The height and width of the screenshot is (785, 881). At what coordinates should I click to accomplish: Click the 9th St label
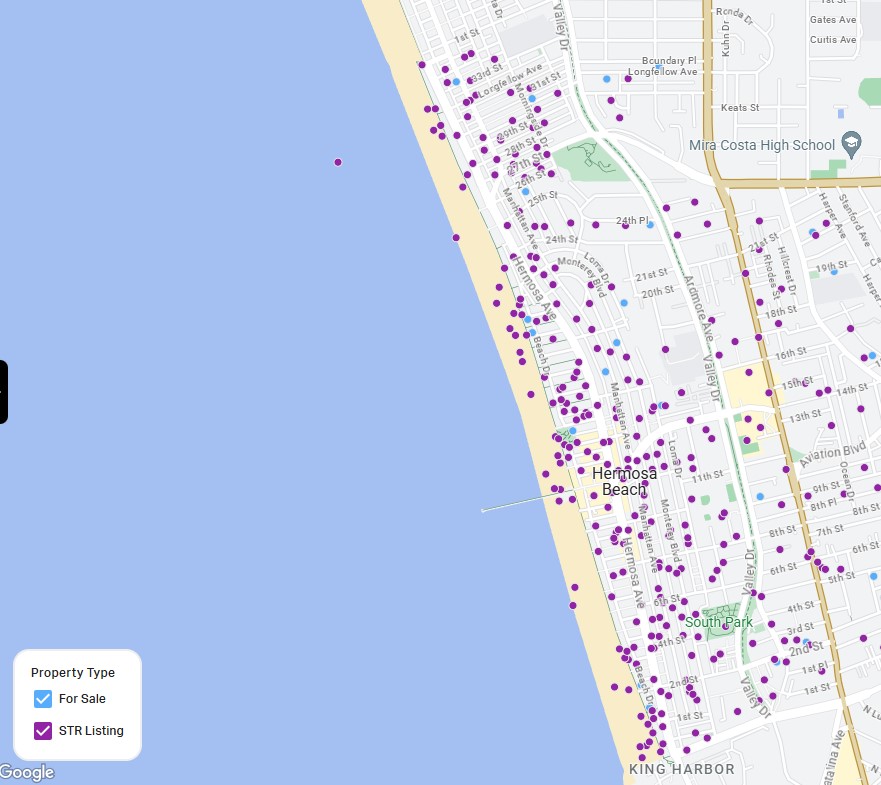(x=828, y=487)
